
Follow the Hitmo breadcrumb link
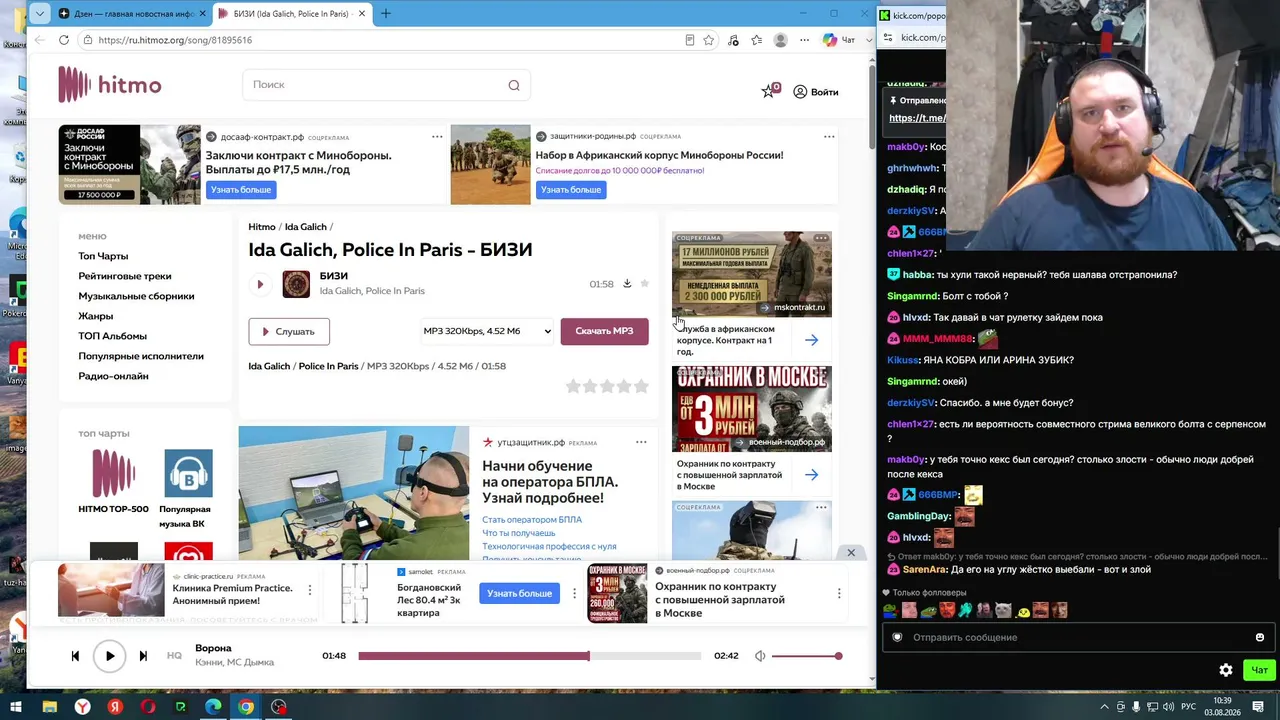click(262, 227)
